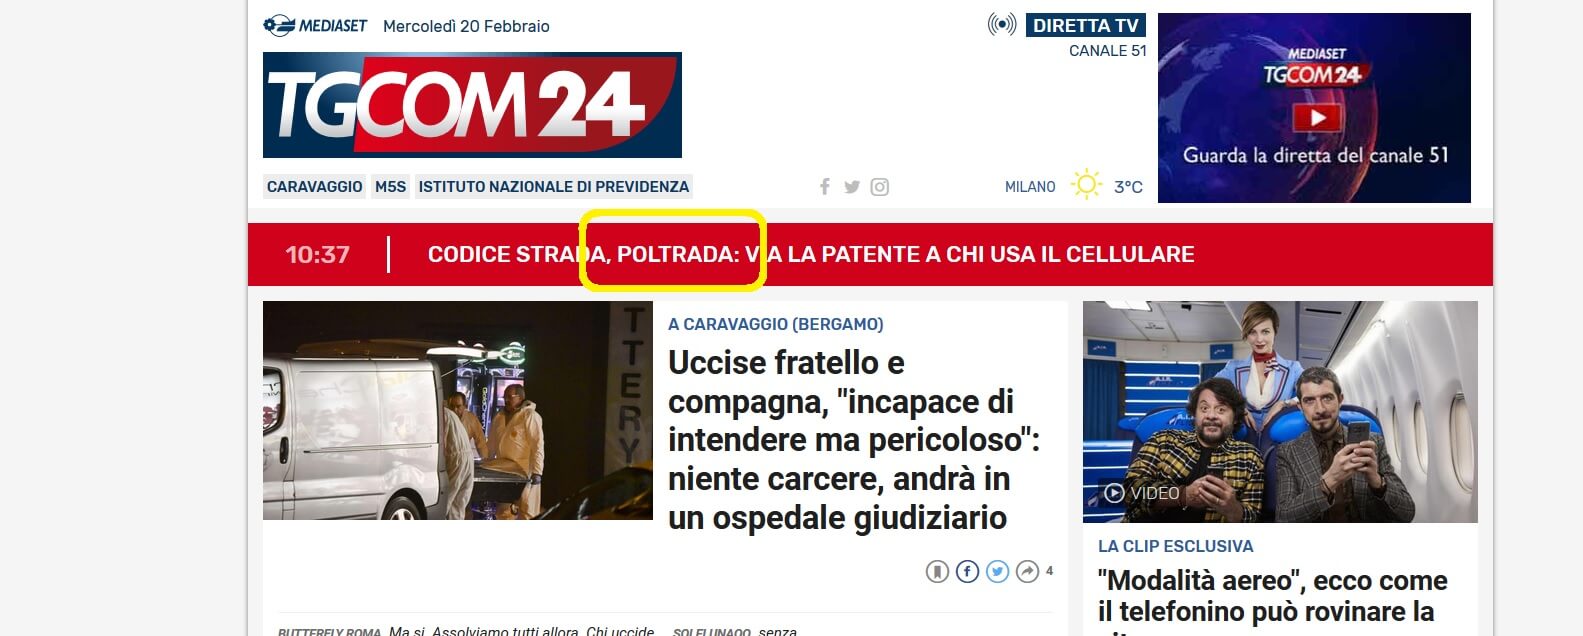The height and width of the screenshot is (636, 1583).
Task: Click the sunny weather icon for Milano
Action: click(x=1086, y=185)
